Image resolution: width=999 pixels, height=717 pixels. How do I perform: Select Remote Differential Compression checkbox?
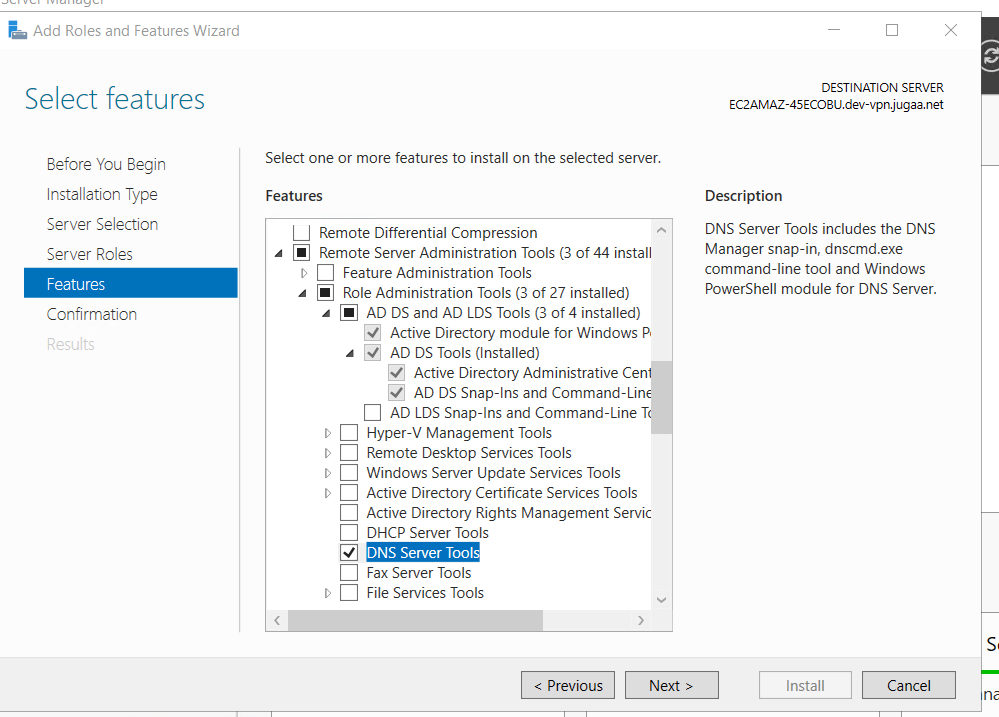pyautogui.click(x=301, y=233)
